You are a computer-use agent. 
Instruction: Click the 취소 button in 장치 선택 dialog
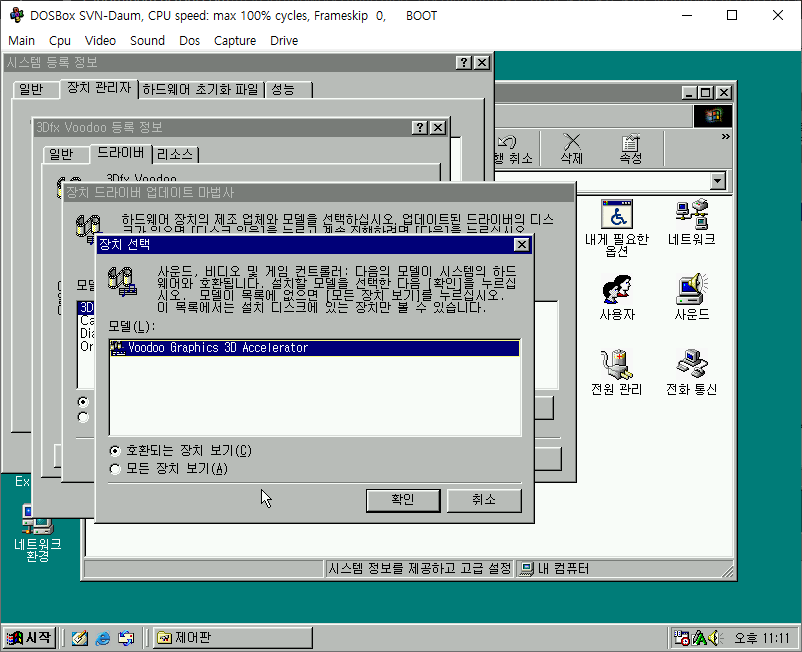click(484, 500)
